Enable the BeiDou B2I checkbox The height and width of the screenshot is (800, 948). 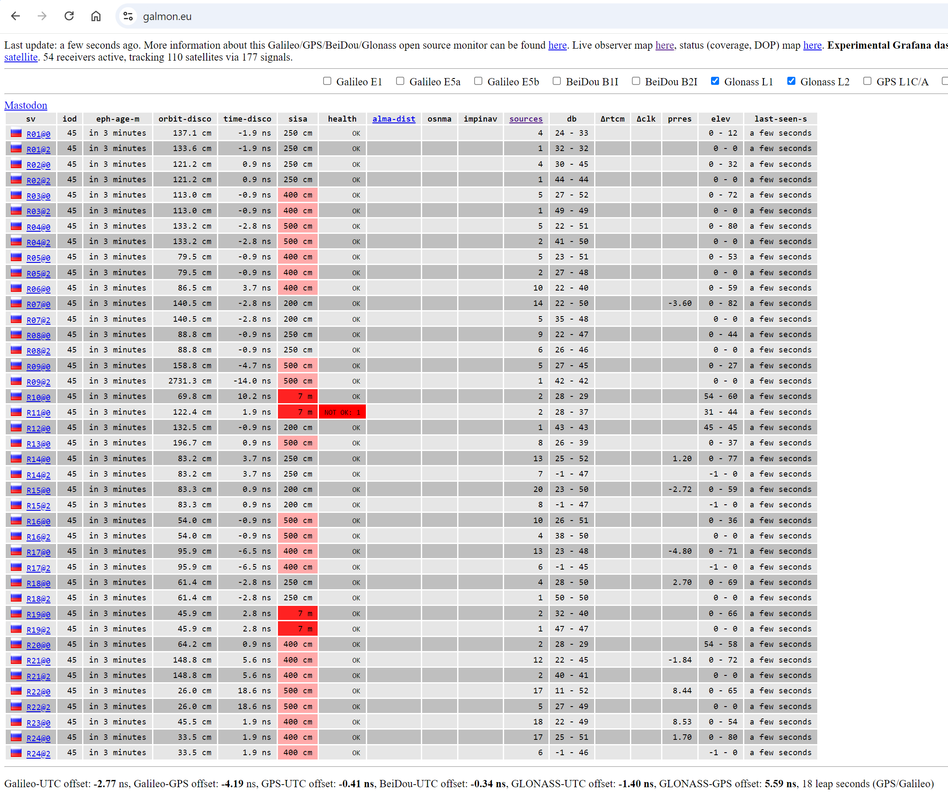636,81
